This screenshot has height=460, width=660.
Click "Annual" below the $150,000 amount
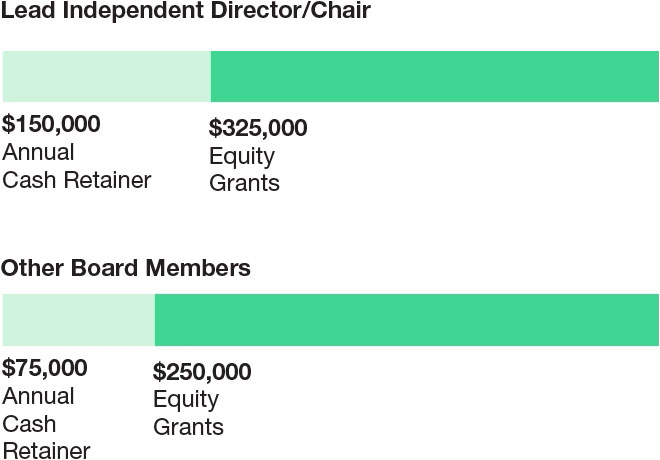pyautogui.click(x=38, y=153)
